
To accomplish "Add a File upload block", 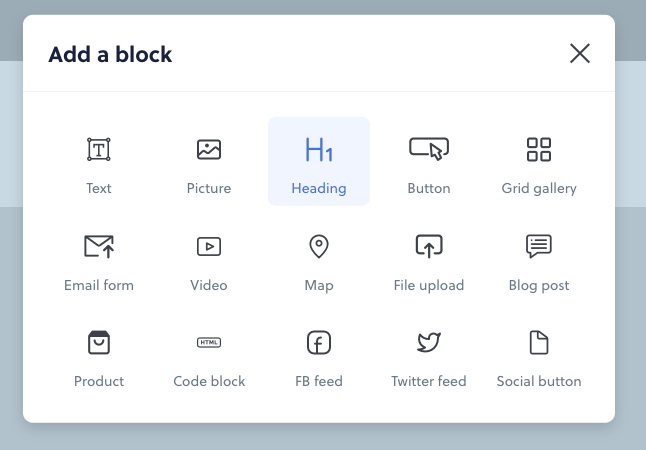I will pyautogui.click(x=429, y=259).
